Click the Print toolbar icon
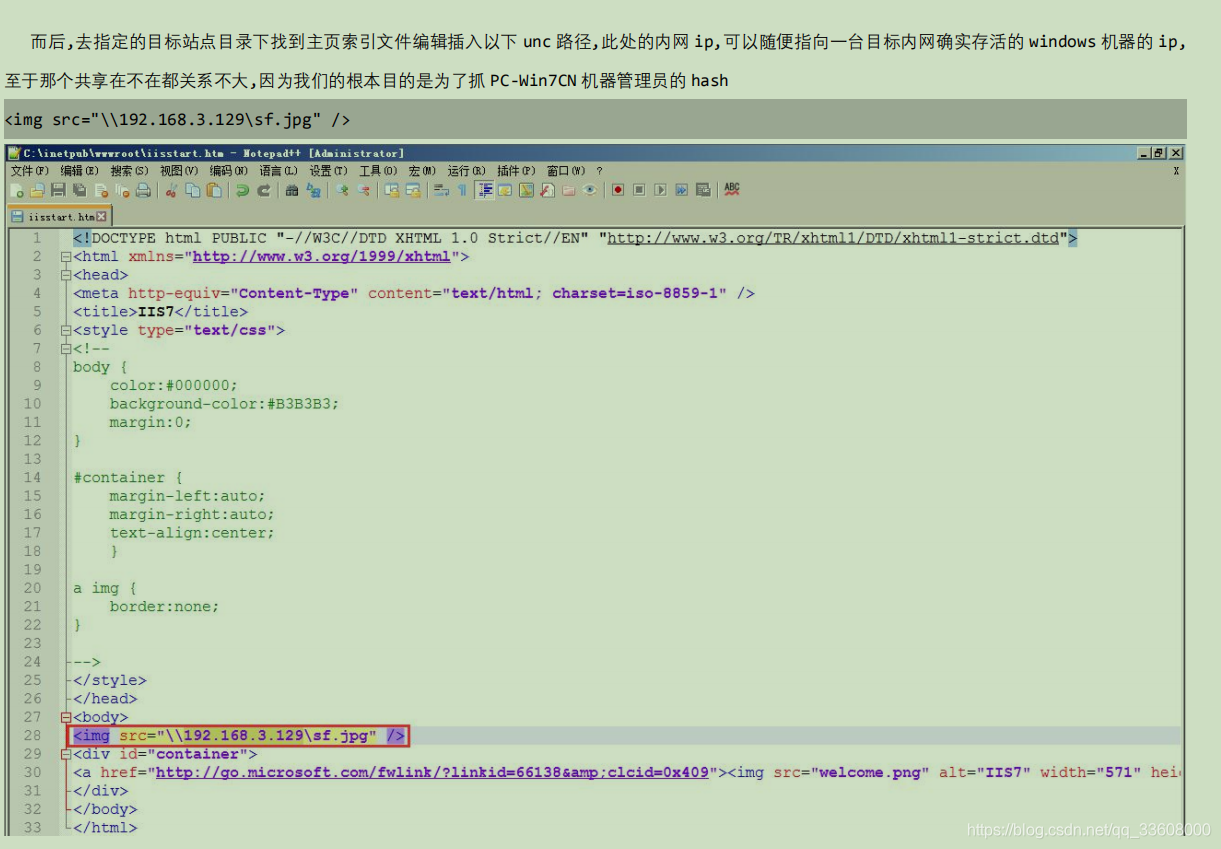This screenshot has height=849, width=1221. [x=143, y=190]
